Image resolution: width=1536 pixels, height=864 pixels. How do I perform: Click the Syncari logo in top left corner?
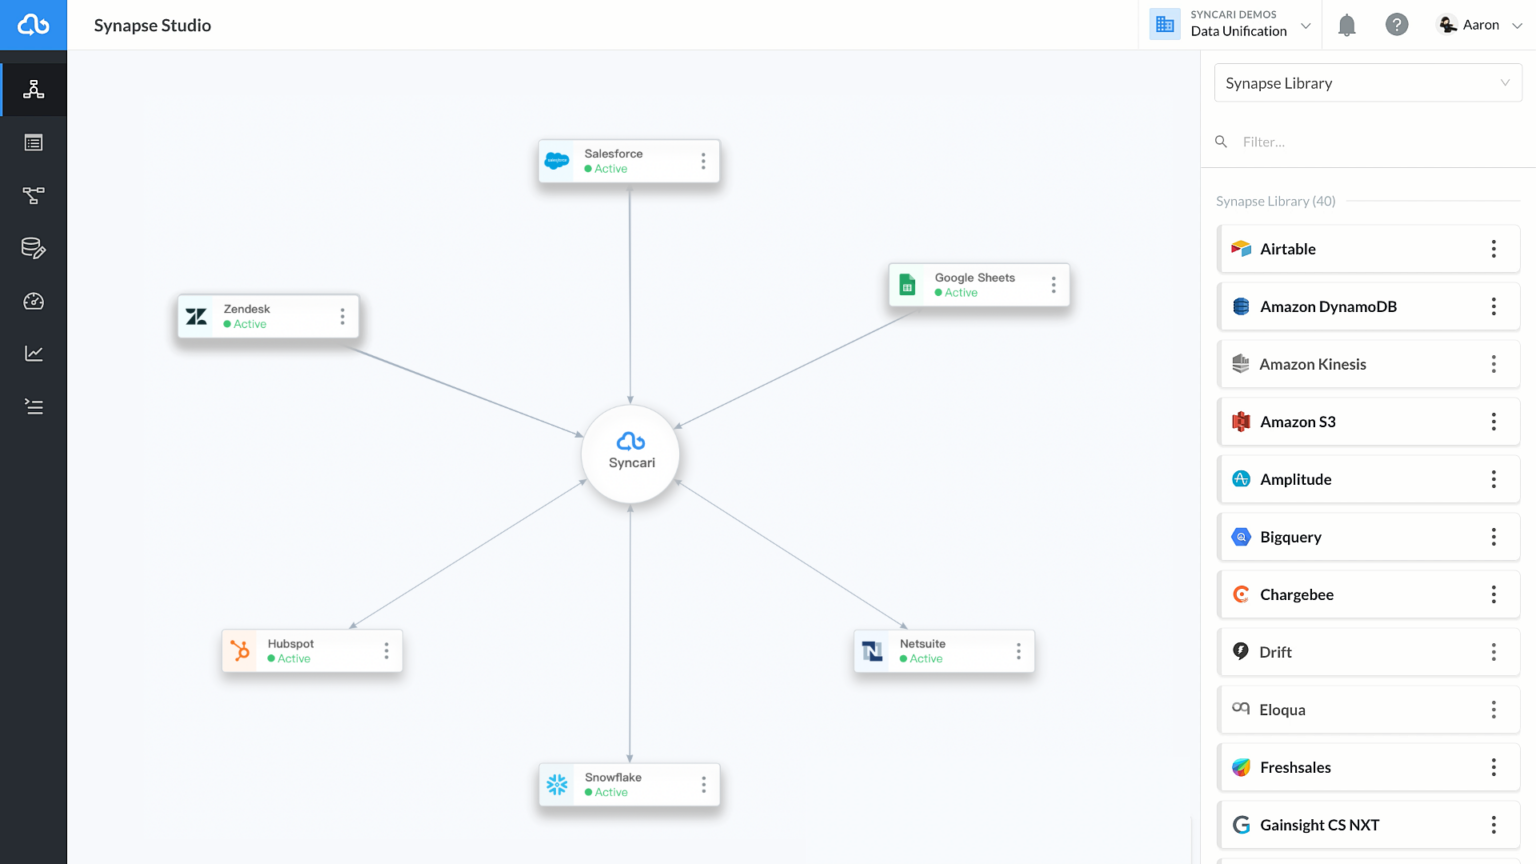pyautogui.click(x=33, y=24)
